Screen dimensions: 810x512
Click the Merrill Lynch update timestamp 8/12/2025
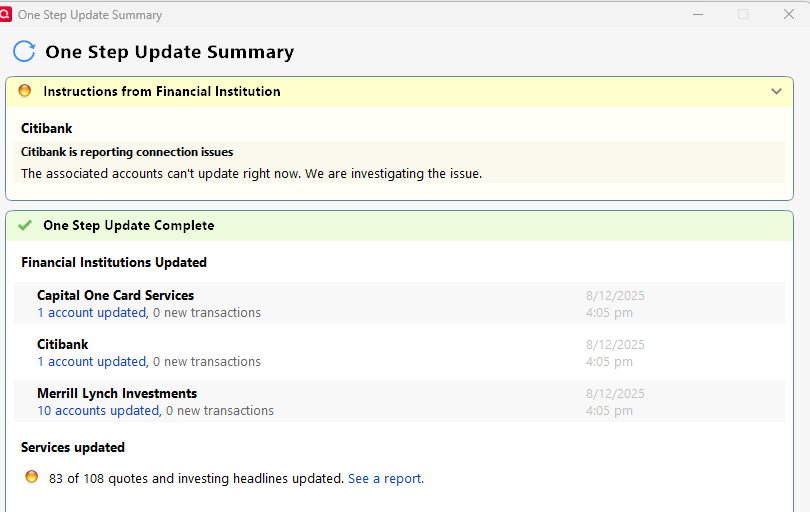615,394
